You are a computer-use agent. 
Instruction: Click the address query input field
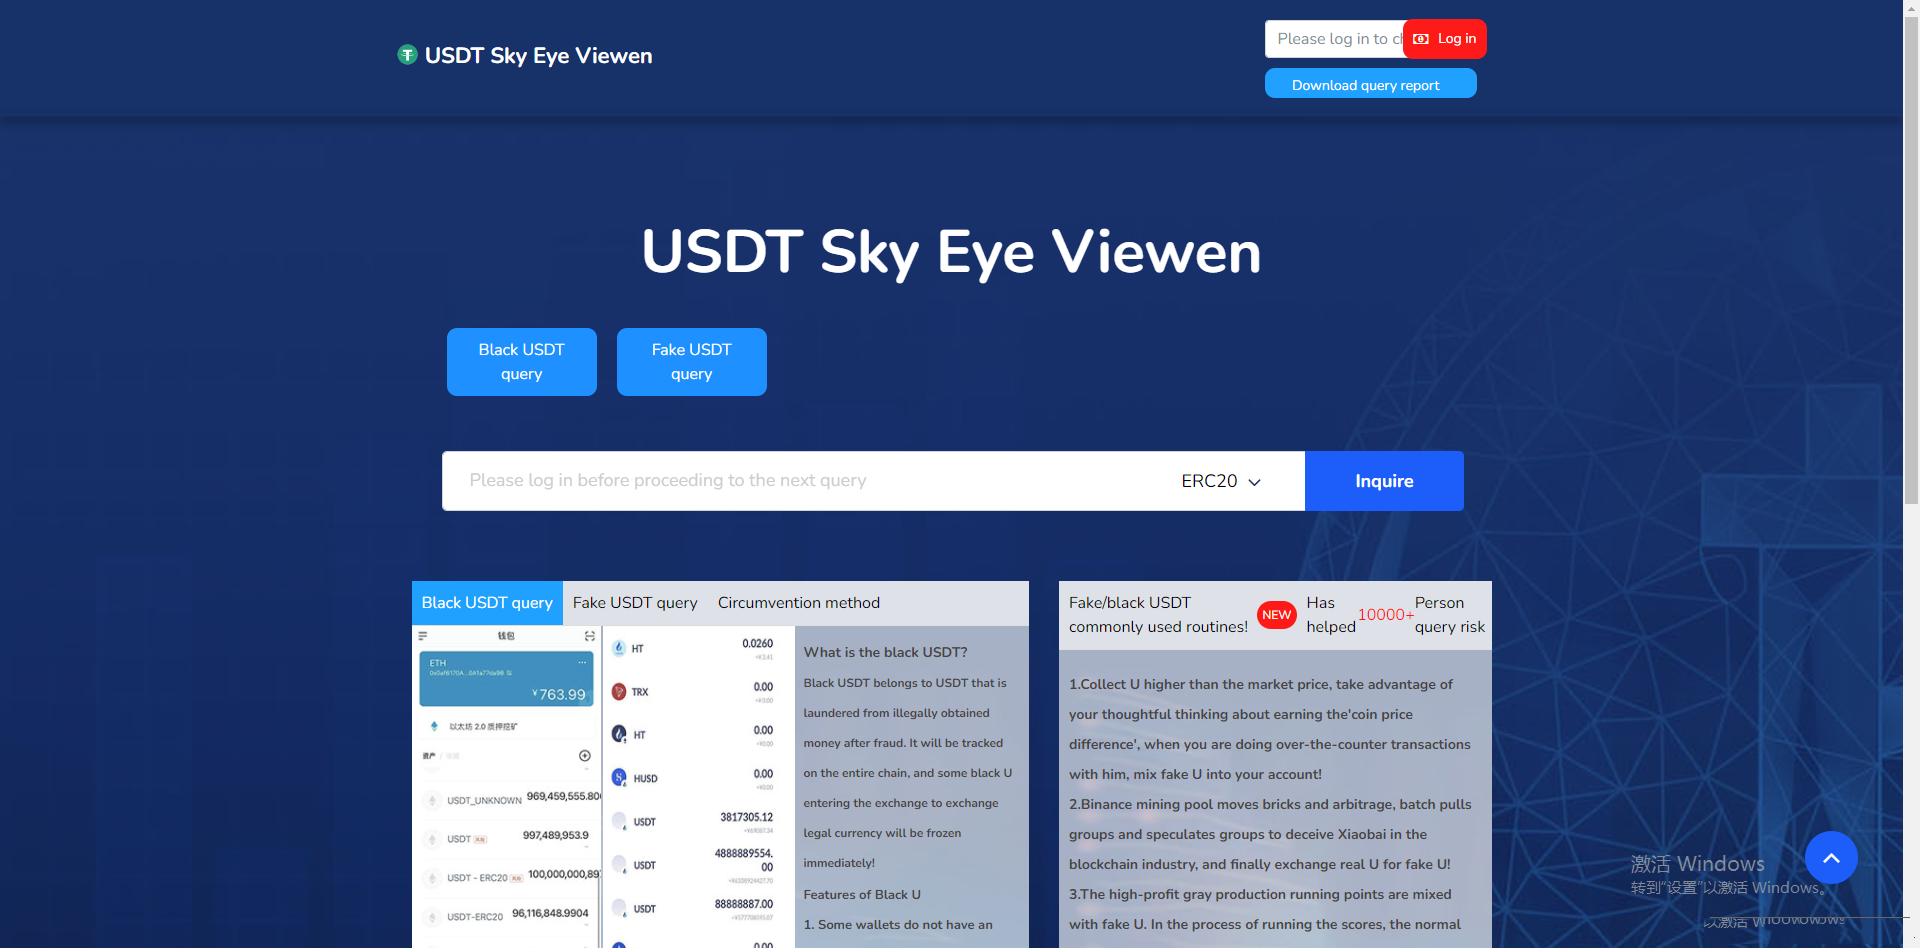(800, 481)
